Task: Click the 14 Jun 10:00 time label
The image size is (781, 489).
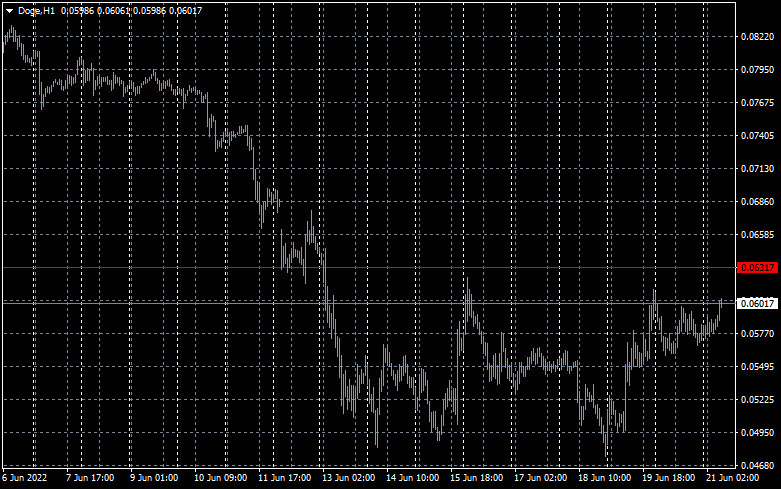Action: click(x=412, y=478)
